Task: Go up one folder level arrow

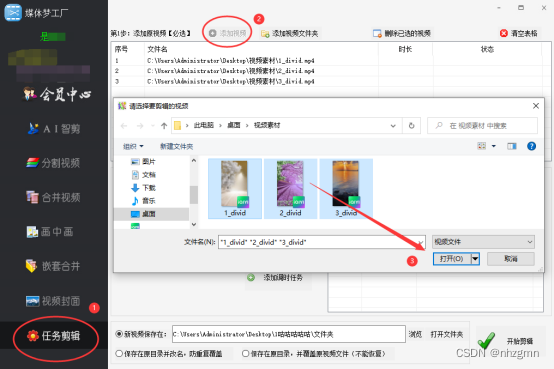Action: pyautogui.click(x=164, y=125)
